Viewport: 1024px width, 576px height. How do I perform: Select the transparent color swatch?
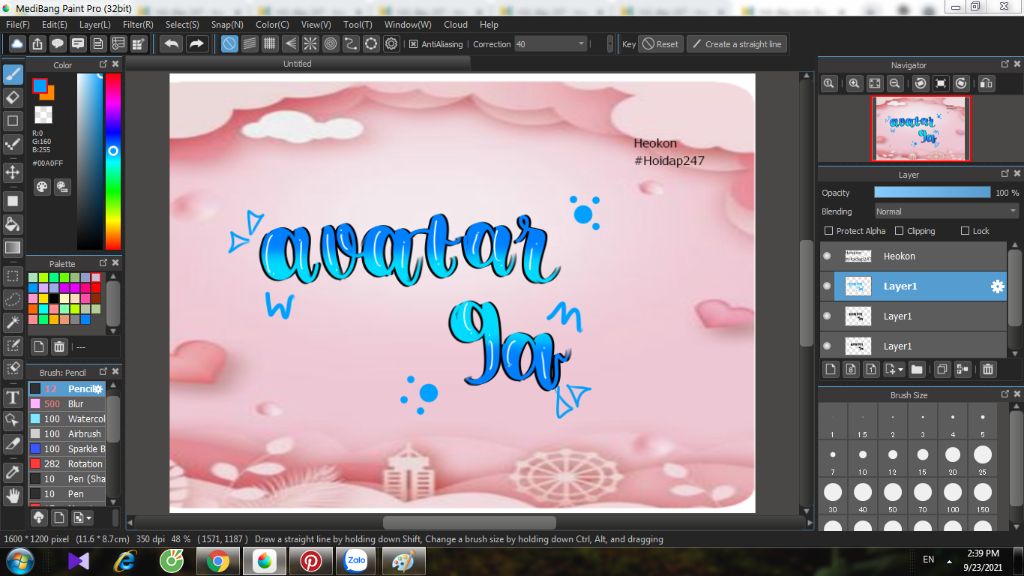click(43, 115)
